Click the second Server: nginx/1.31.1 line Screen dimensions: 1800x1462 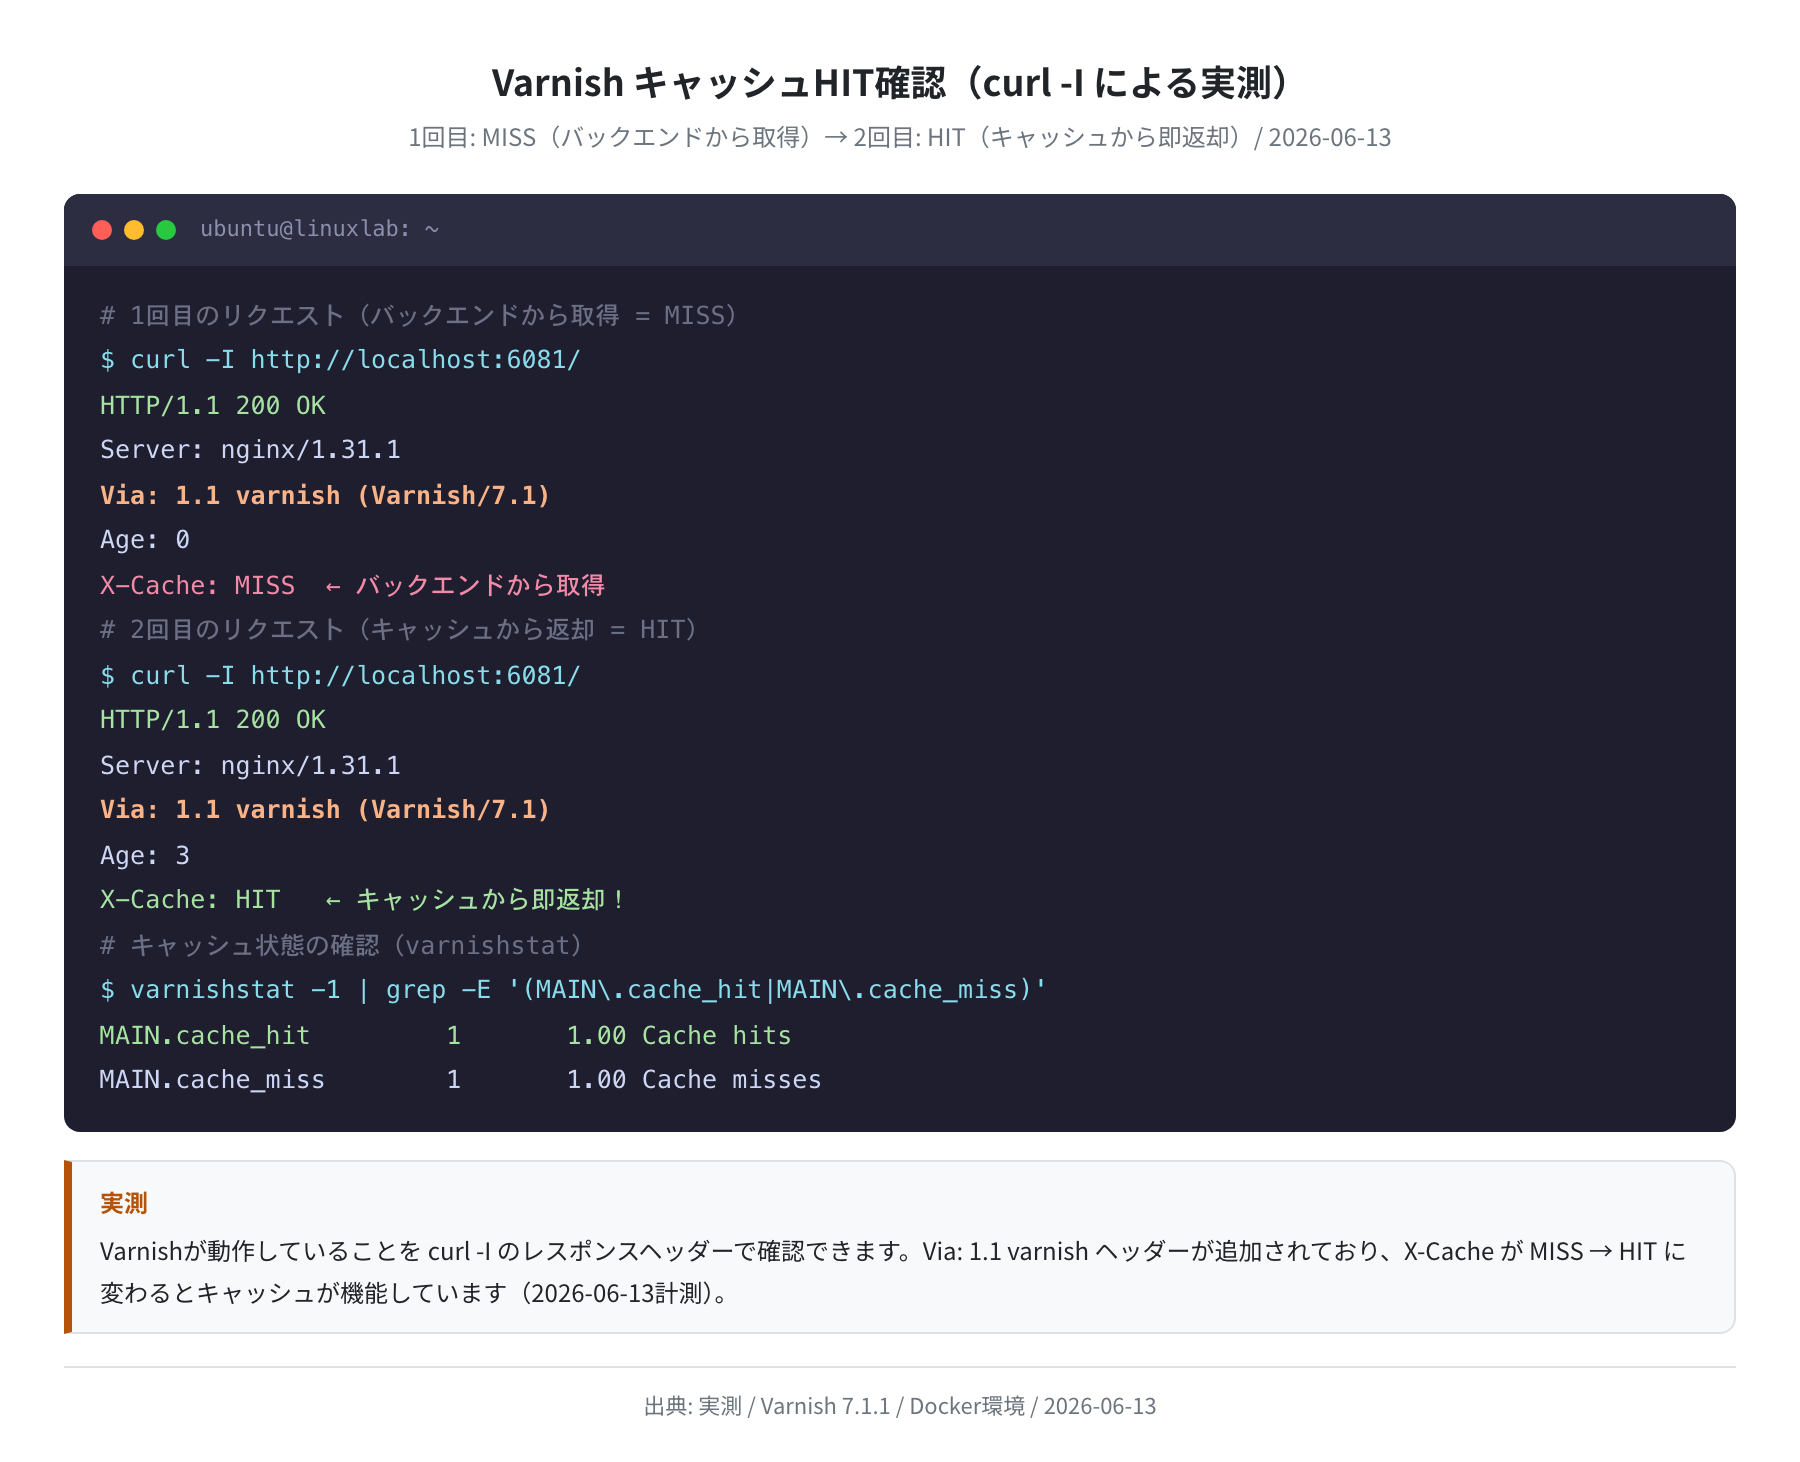pos(250,765)
